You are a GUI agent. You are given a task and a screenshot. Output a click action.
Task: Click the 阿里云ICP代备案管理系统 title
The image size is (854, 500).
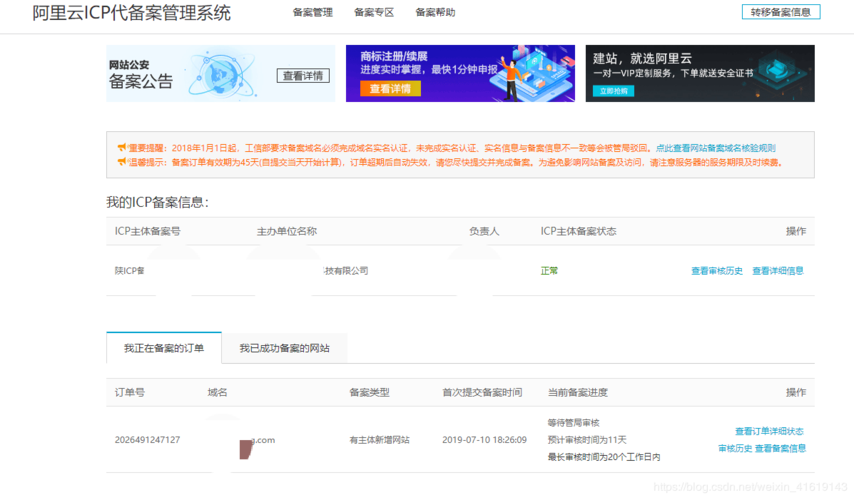pyautogui.click(x=131, y=13)
